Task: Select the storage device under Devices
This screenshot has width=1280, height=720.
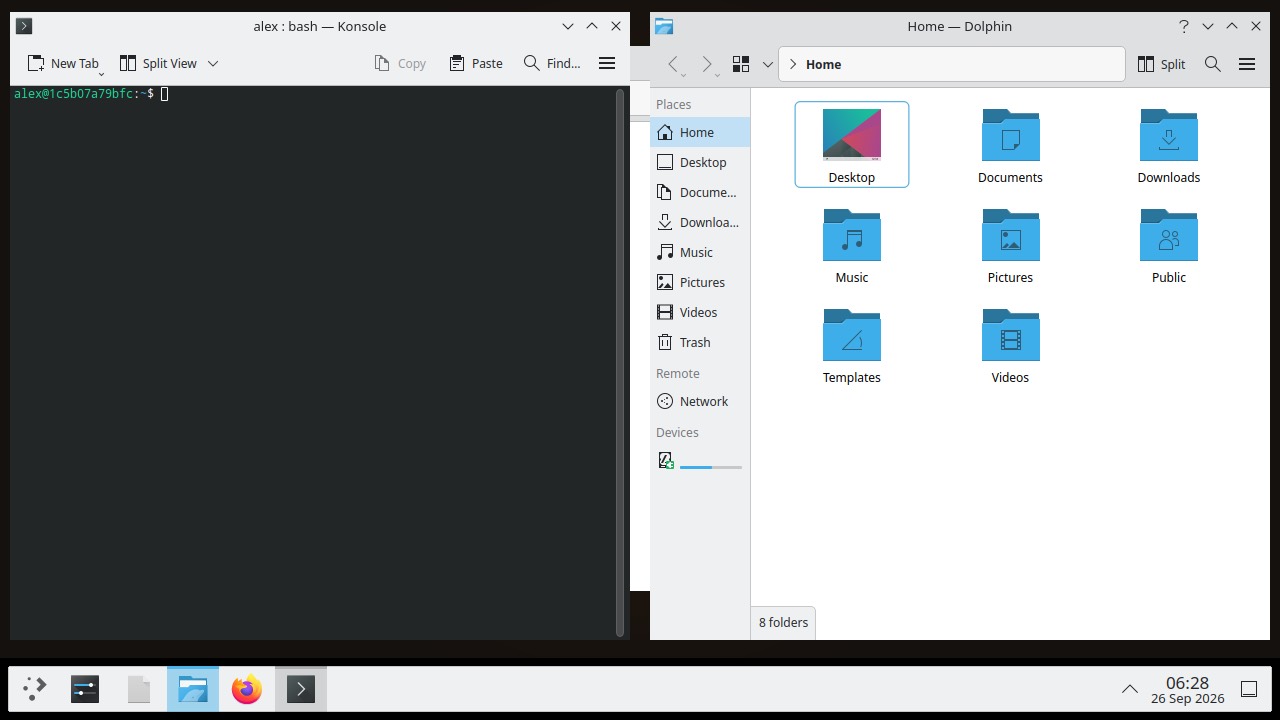Action: click(x=700, y=460)
